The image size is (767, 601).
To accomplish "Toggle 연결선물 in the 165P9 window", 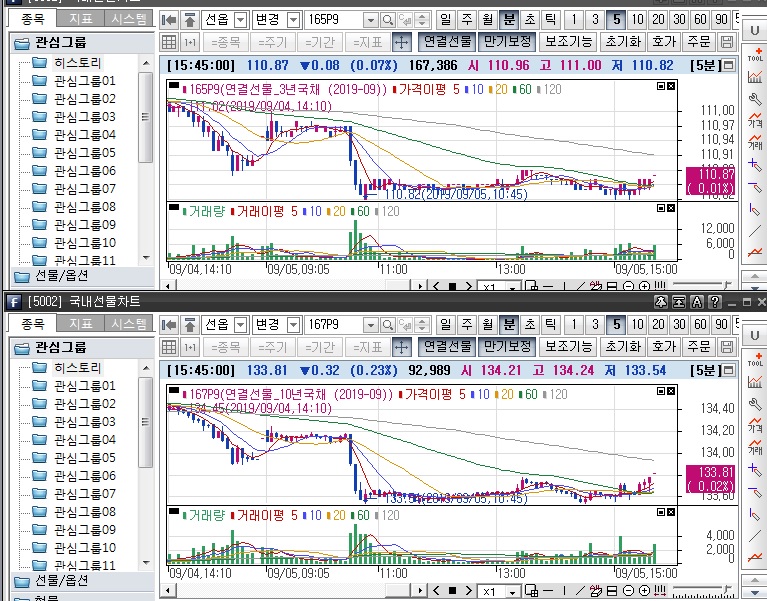I will [447, 42].
